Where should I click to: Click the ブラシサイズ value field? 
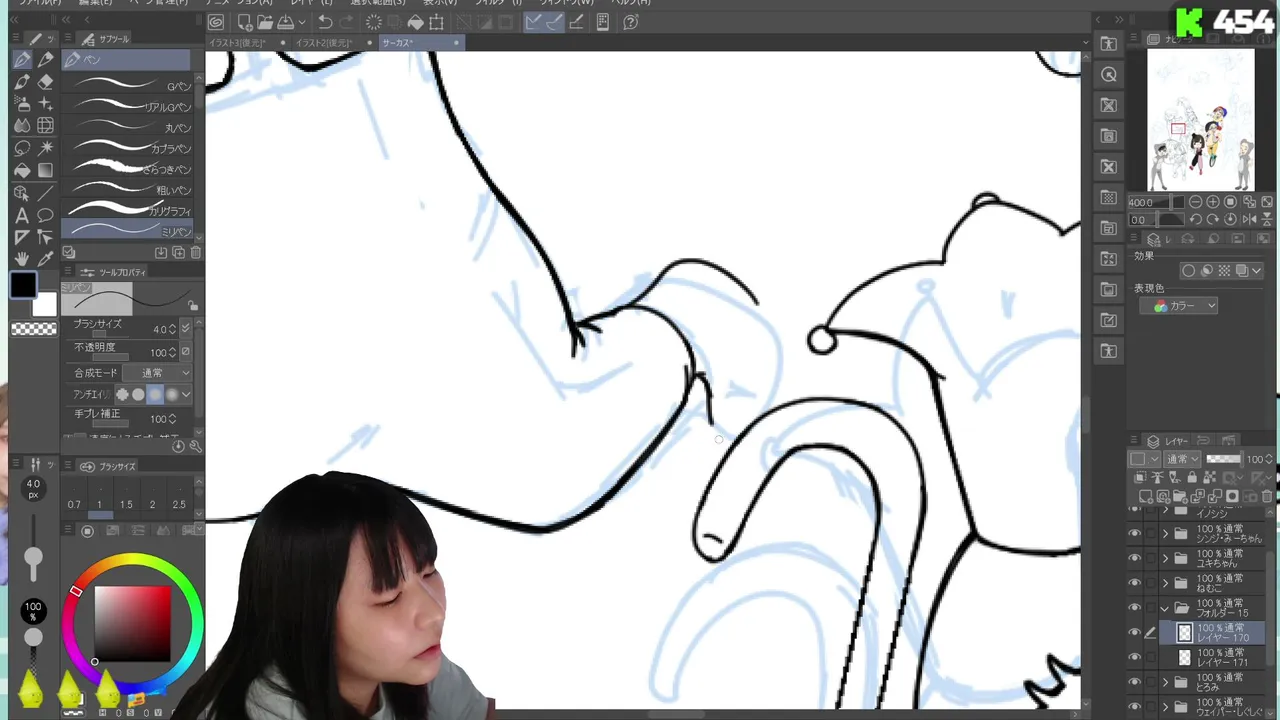coord(159,329)
